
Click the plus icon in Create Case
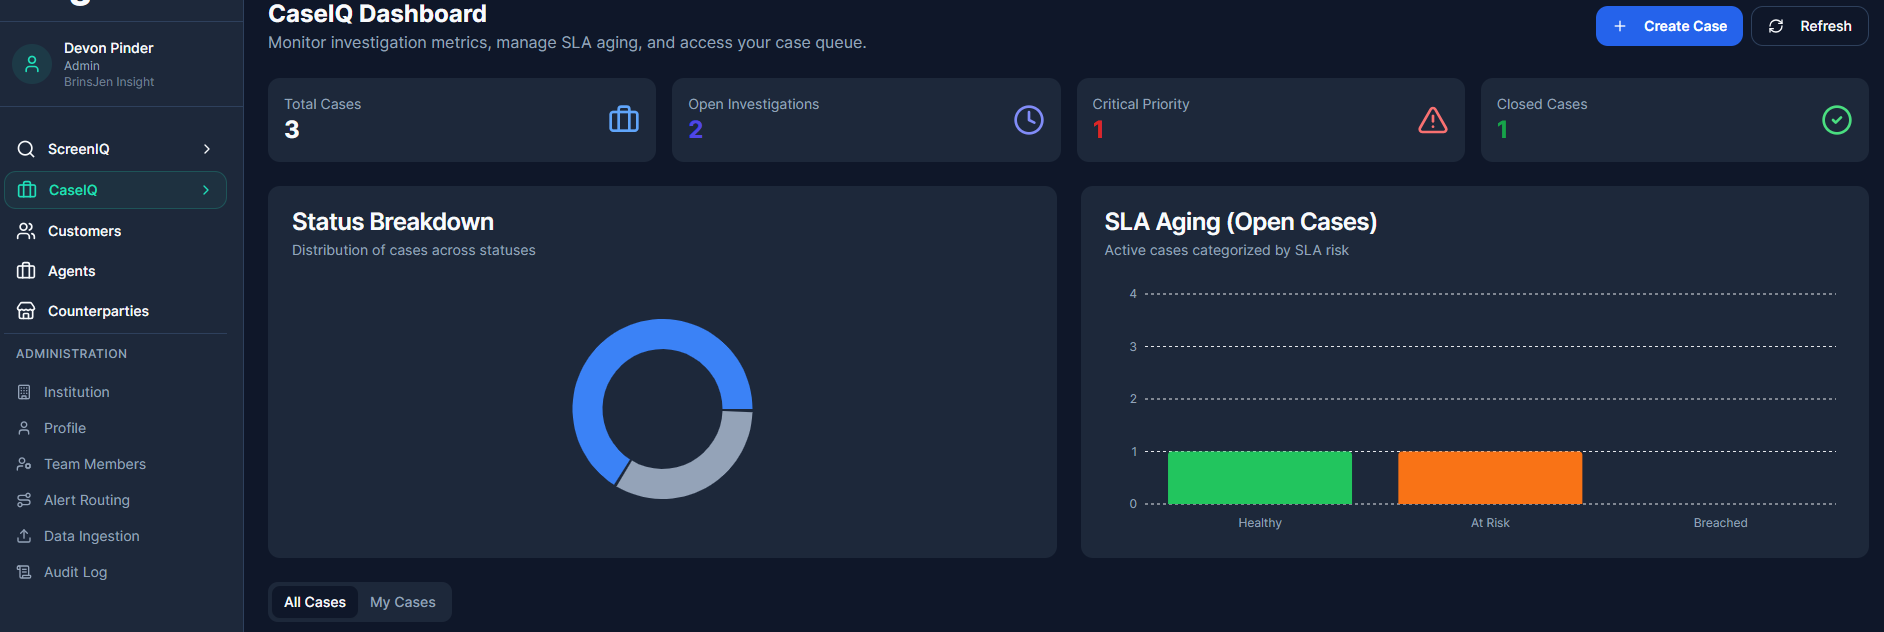(1620, 26)
